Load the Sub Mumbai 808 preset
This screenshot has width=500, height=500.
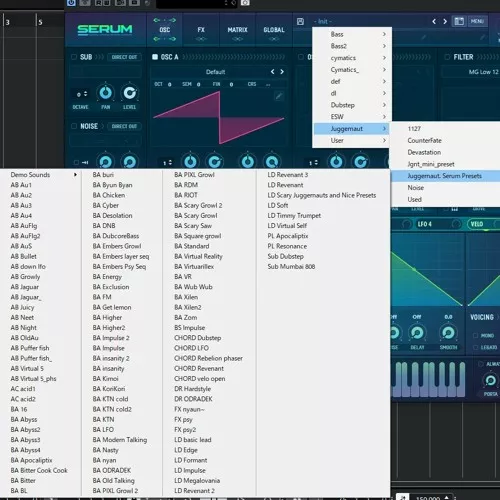[291, 267]
